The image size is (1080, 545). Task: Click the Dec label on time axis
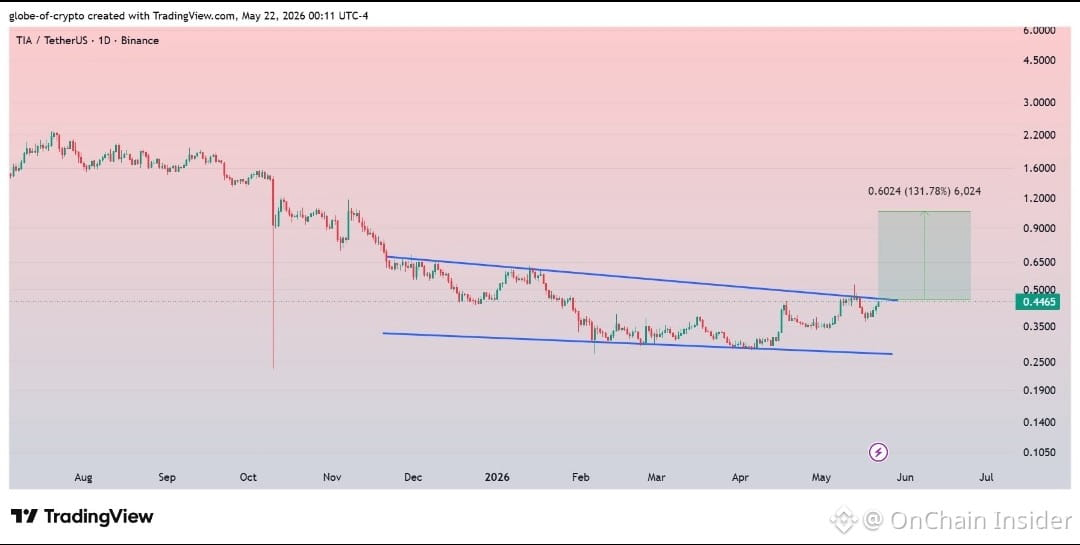coord(413,477)
